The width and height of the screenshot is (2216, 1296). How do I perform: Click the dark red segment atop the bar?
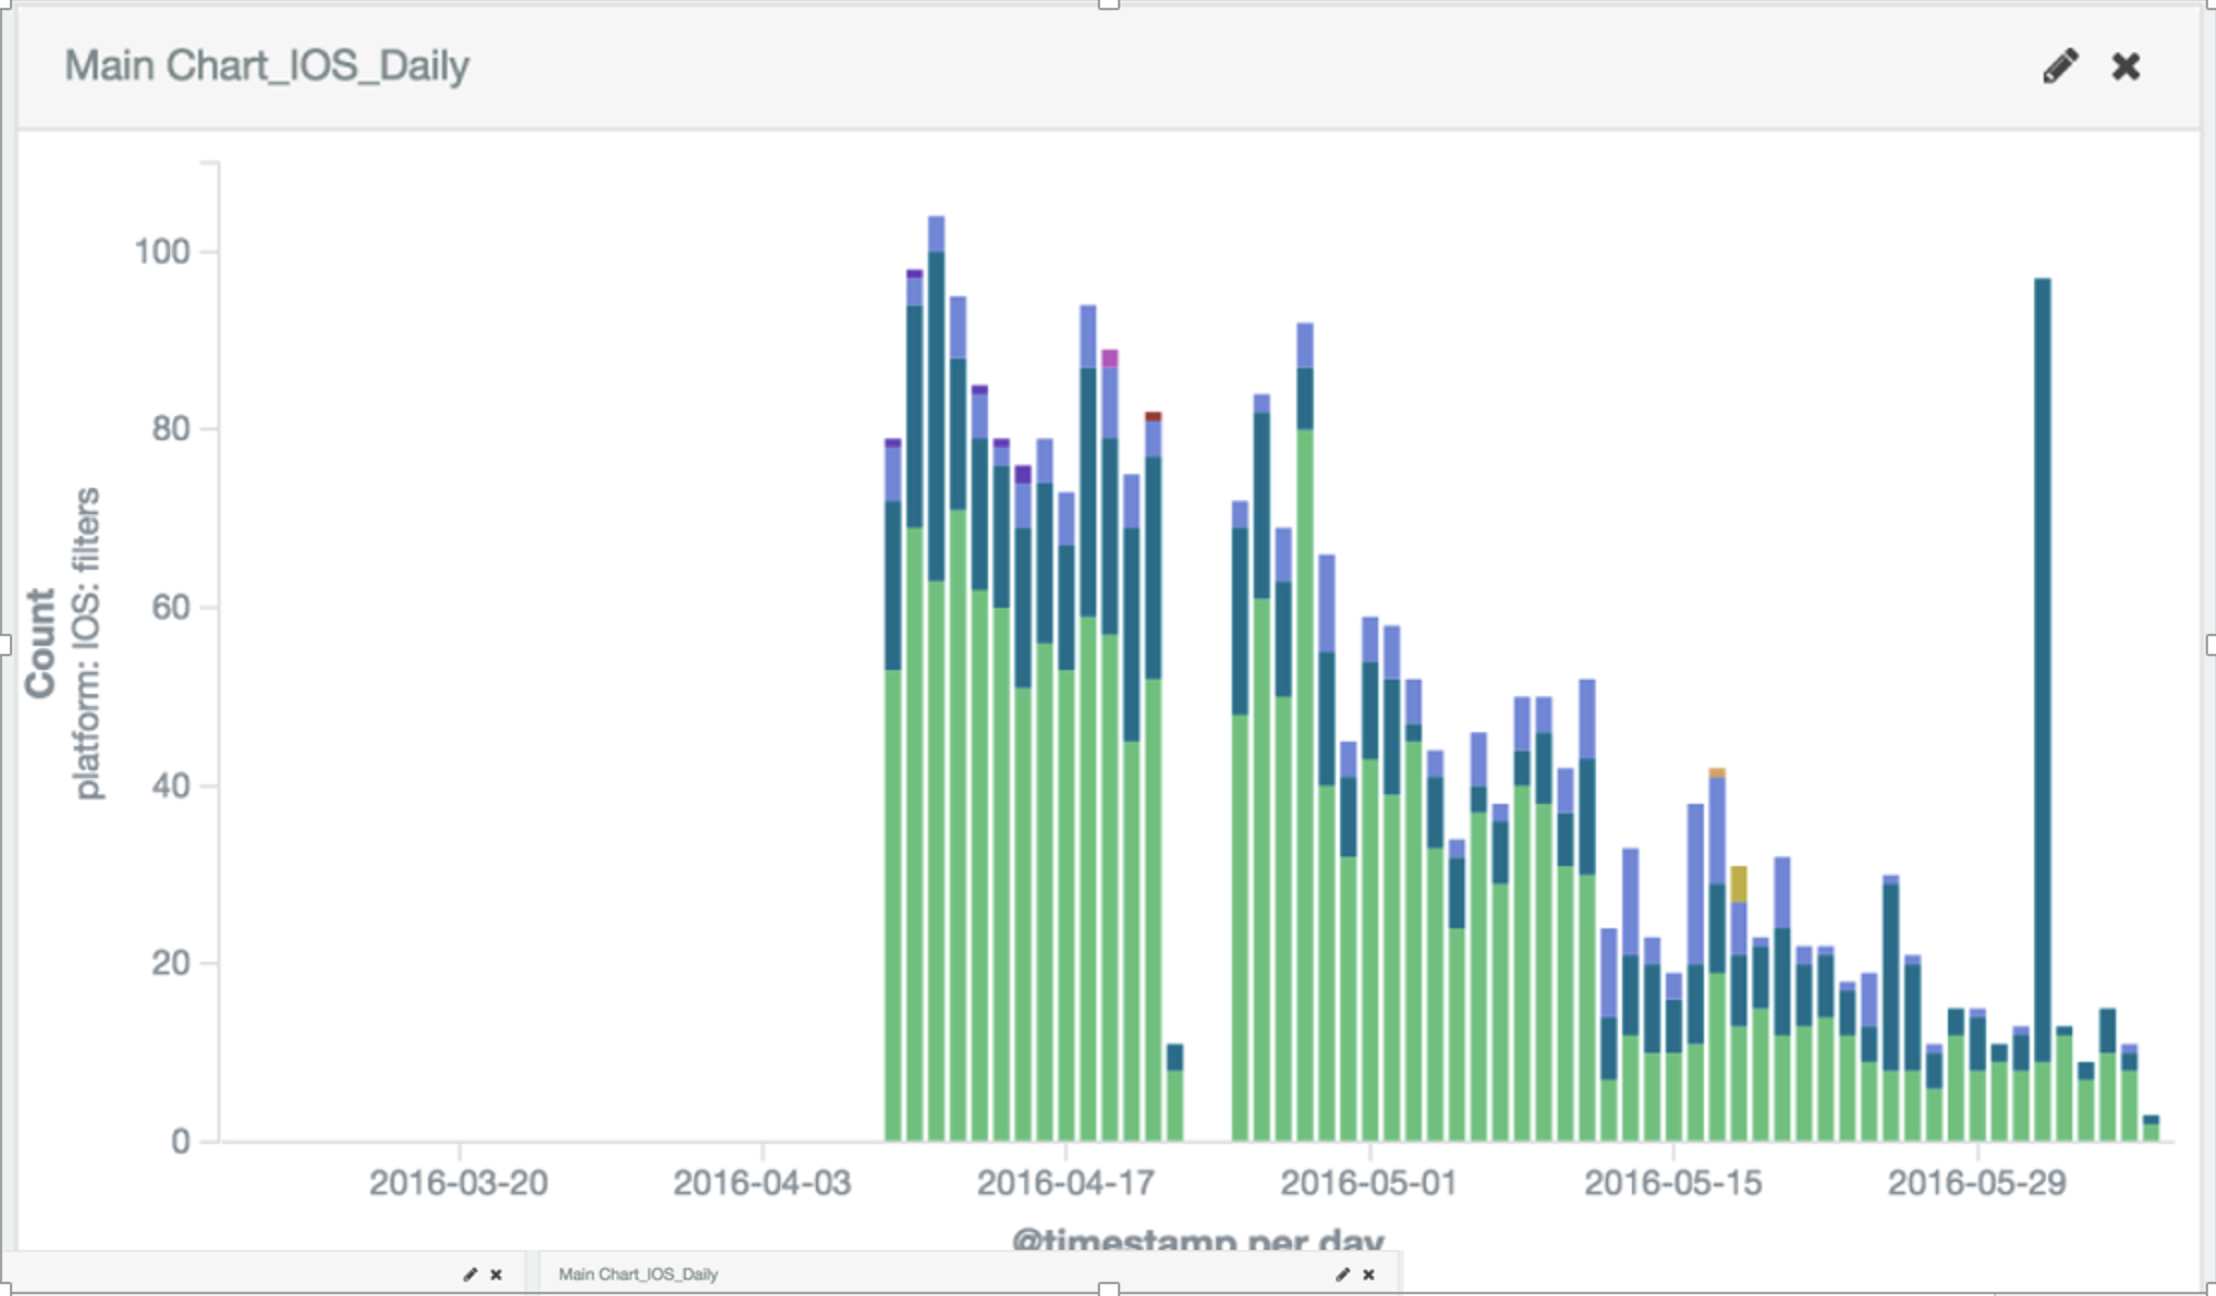pos(1152,416)
